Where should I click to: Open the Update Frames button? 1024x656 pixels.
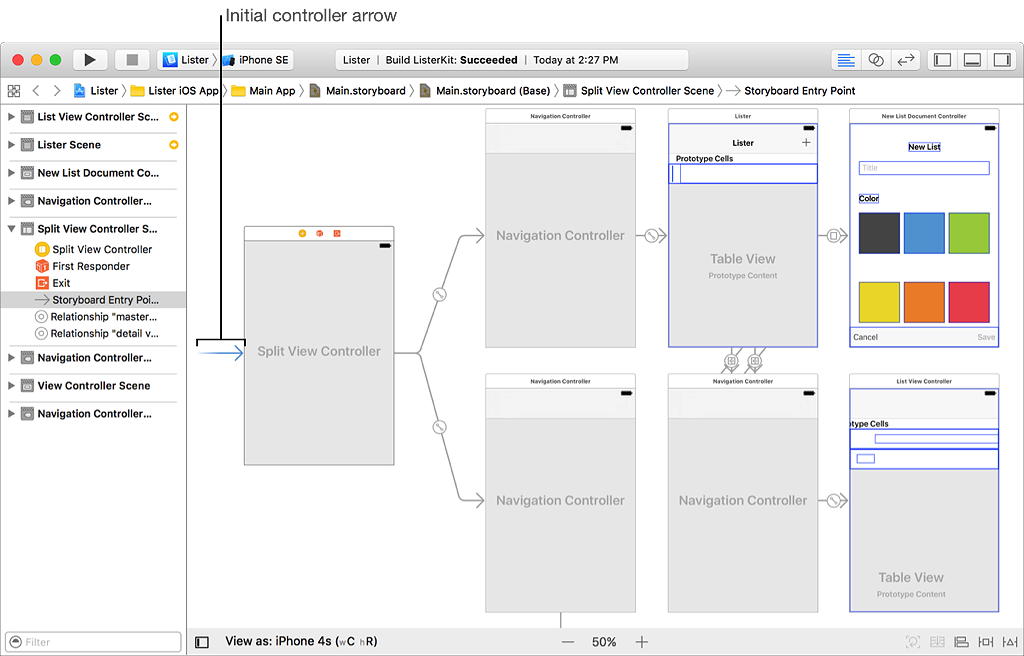913,642
